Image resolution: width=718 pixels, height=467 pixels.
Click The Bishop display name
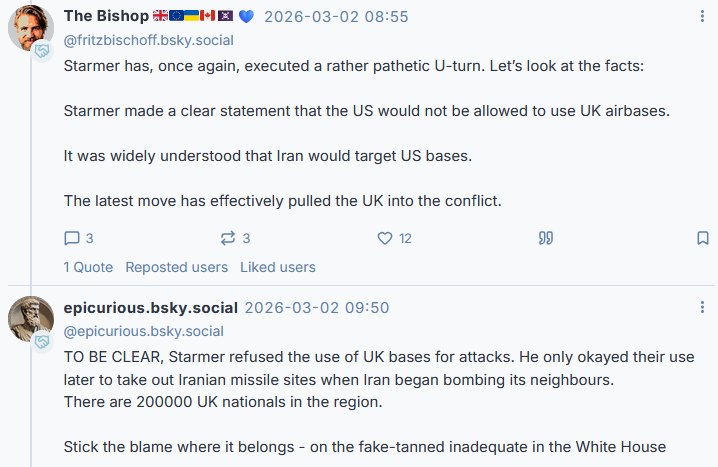[106, 16]
